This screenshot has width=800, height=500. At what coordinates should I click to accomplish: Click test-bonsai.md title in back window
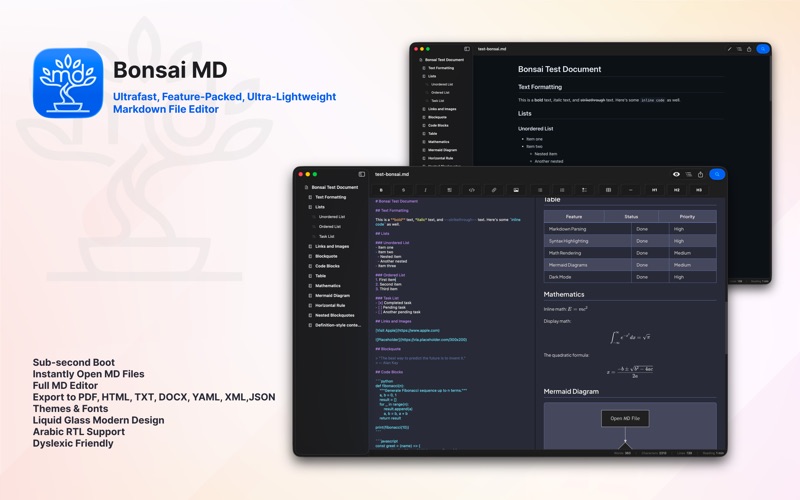click(x=492, y=49)
